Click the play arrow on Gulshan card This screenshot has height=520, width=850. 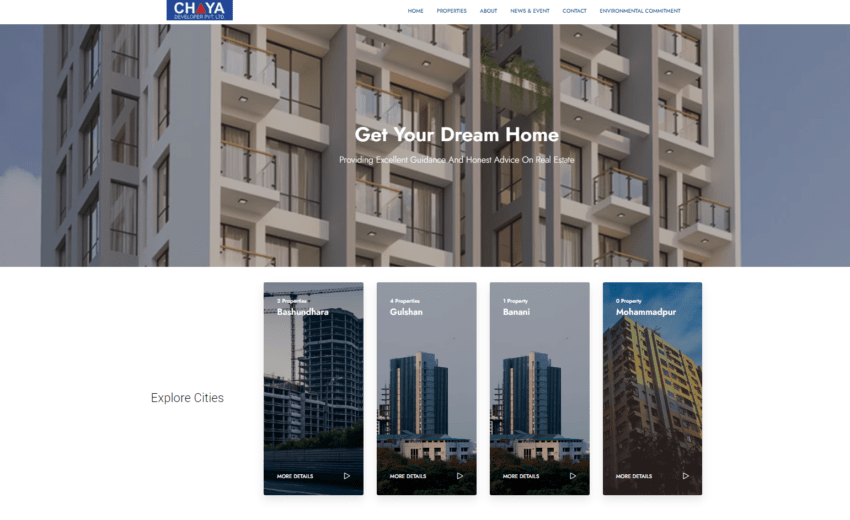point(460,476)
